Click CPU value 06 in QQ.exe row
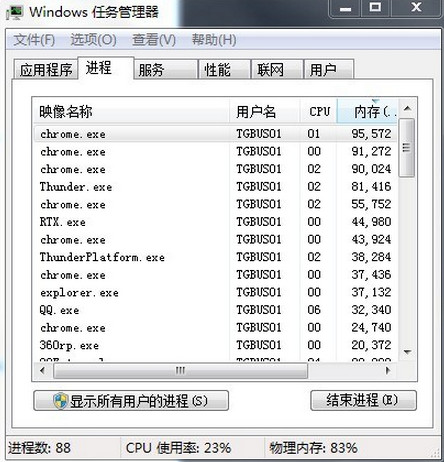This screenshot has height=462, width=444. tap(314, 310)
